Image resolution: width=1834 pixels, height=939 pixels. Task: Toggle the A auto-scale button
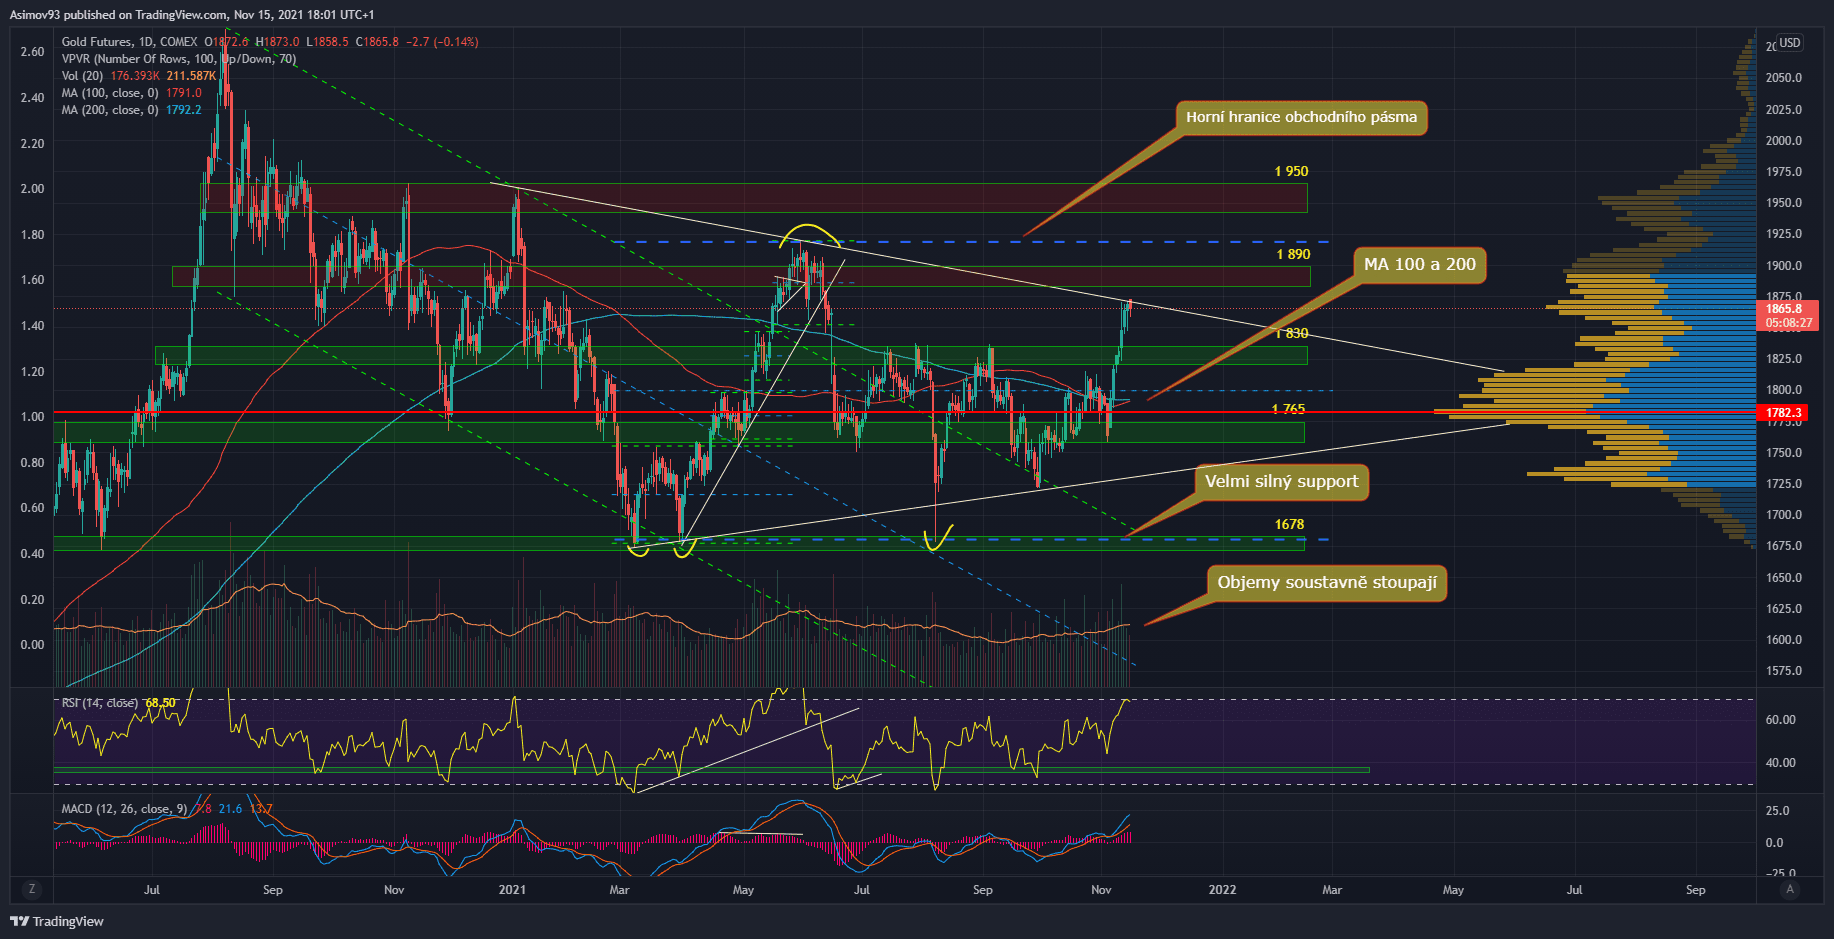tap(1790, 889)
